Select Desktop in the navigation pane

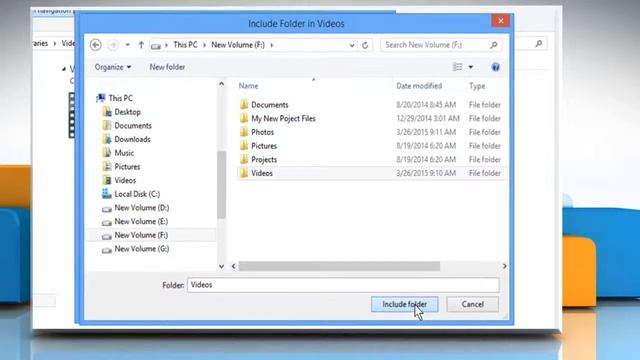point(127,112)
